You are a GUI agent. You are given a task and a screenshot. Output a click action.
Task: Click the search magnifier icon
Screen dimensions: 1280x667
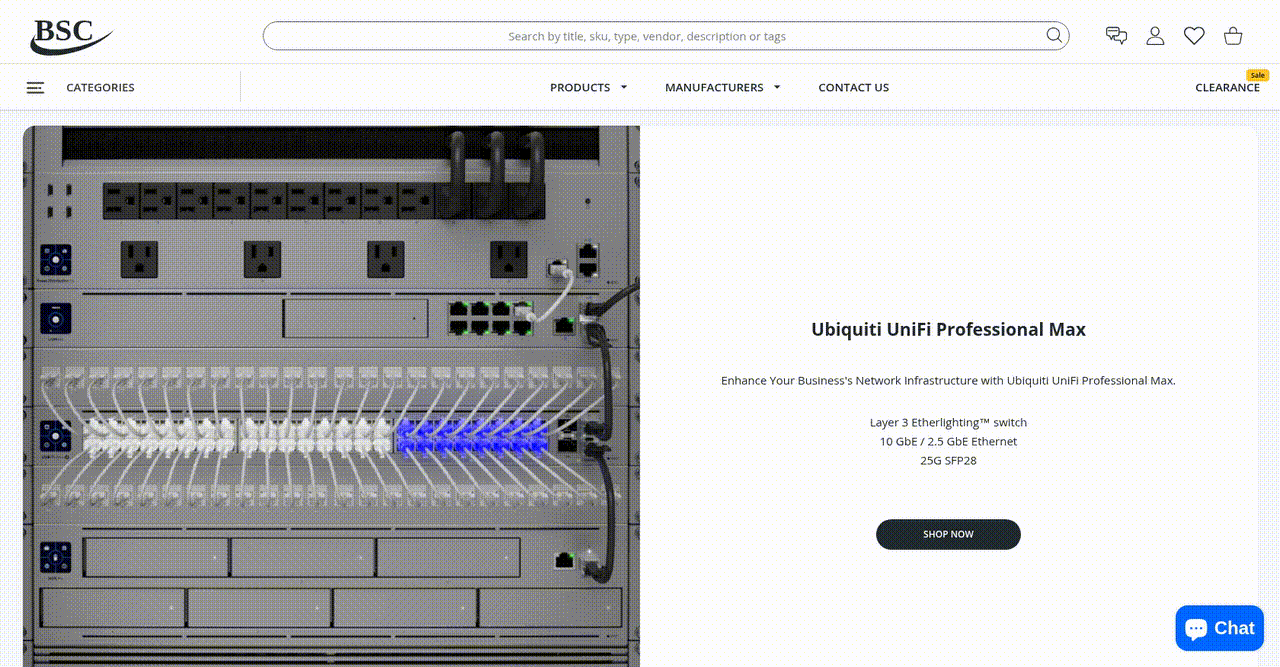1054,36
